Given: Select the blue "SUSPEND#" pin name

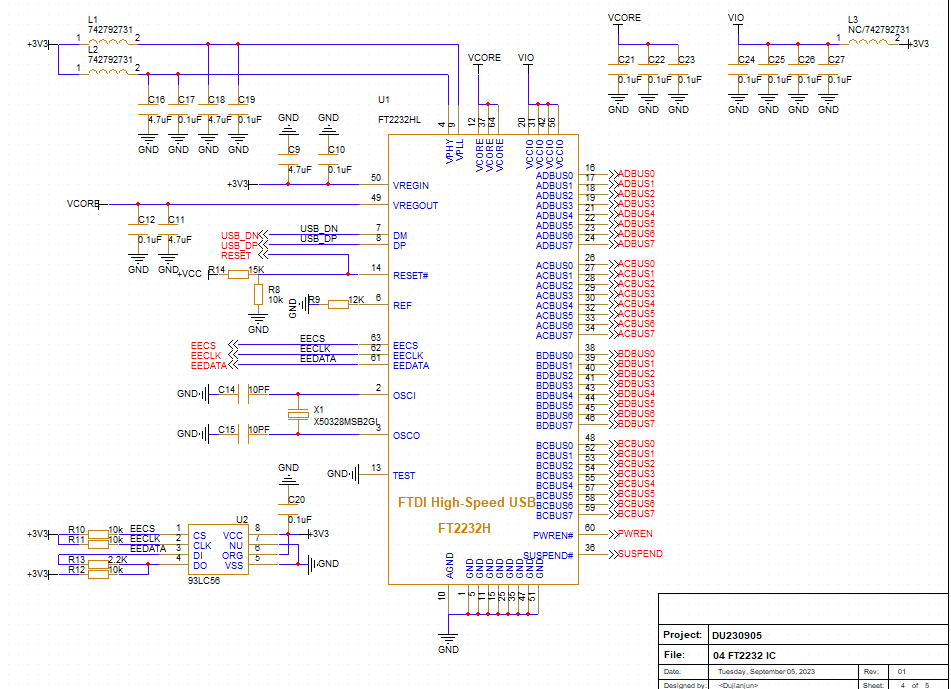Looking at the screenshot, I should [x=548, y=556].
